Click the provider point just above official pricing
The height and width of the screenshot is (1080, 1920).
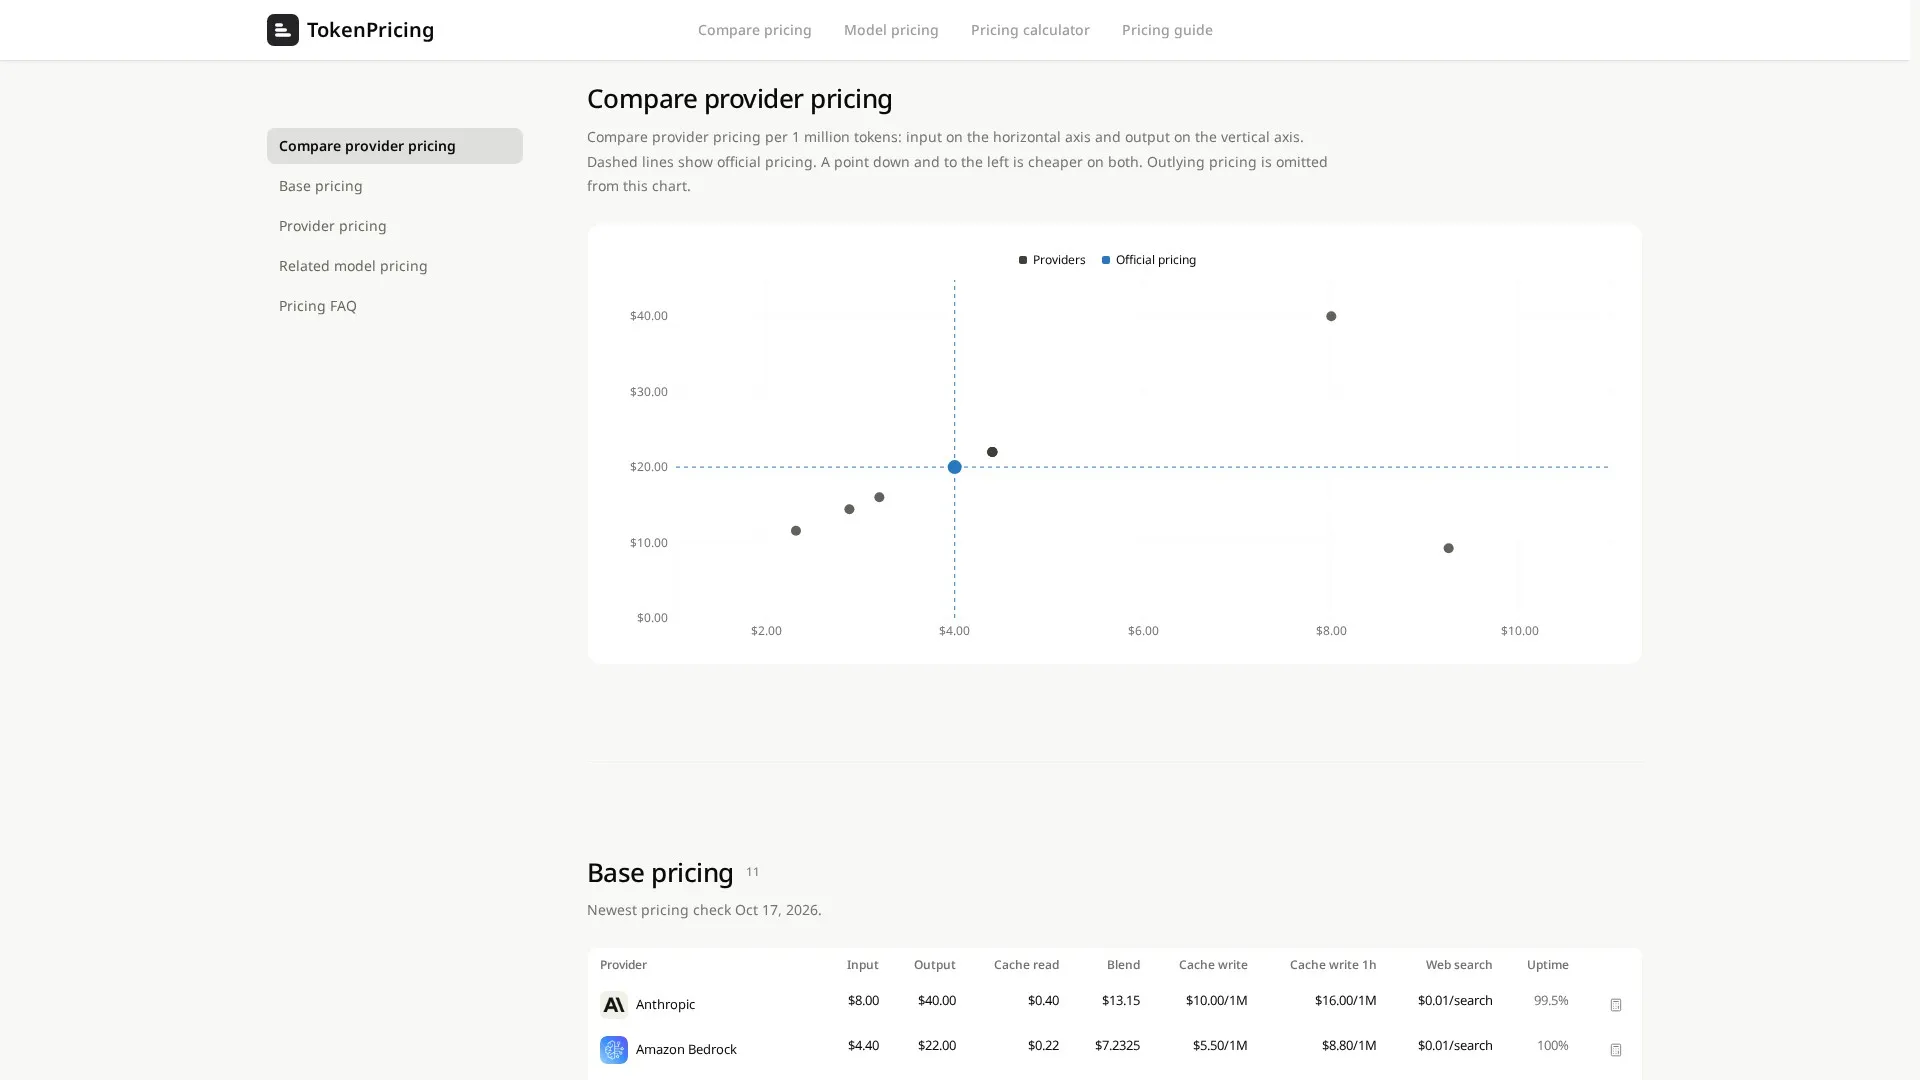tap(992, 452)
